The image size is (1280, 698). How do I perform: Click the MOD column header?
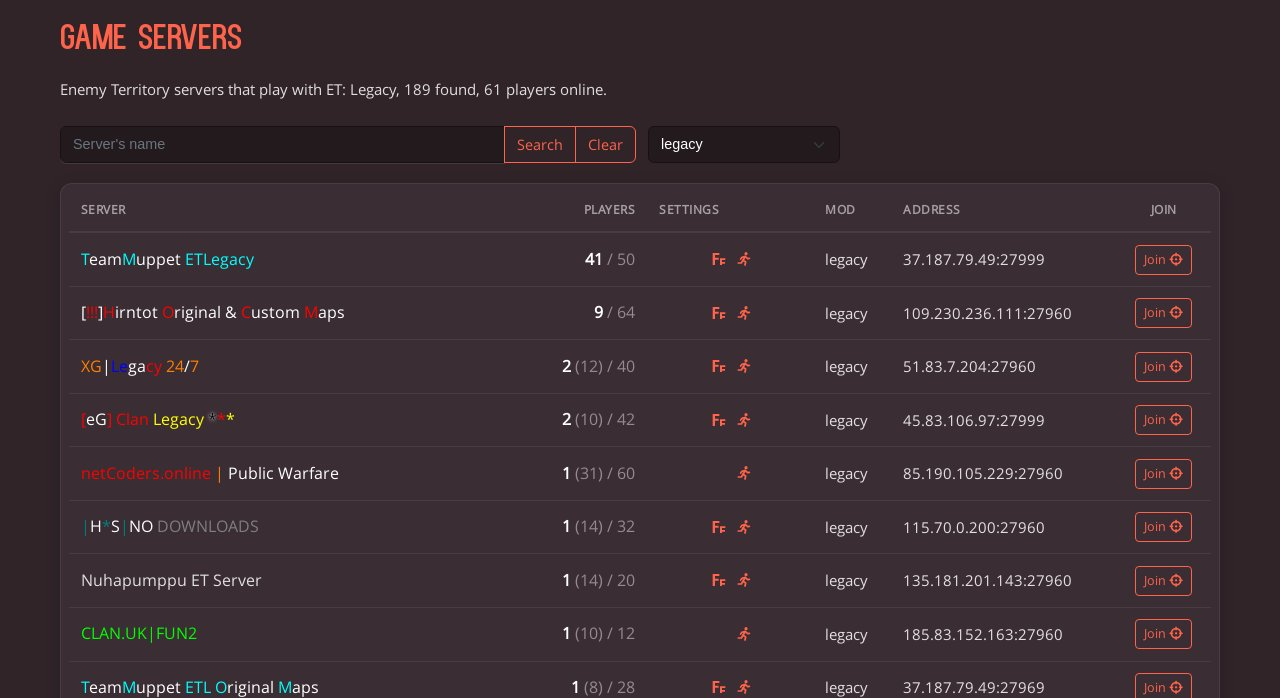coord(840,210)
